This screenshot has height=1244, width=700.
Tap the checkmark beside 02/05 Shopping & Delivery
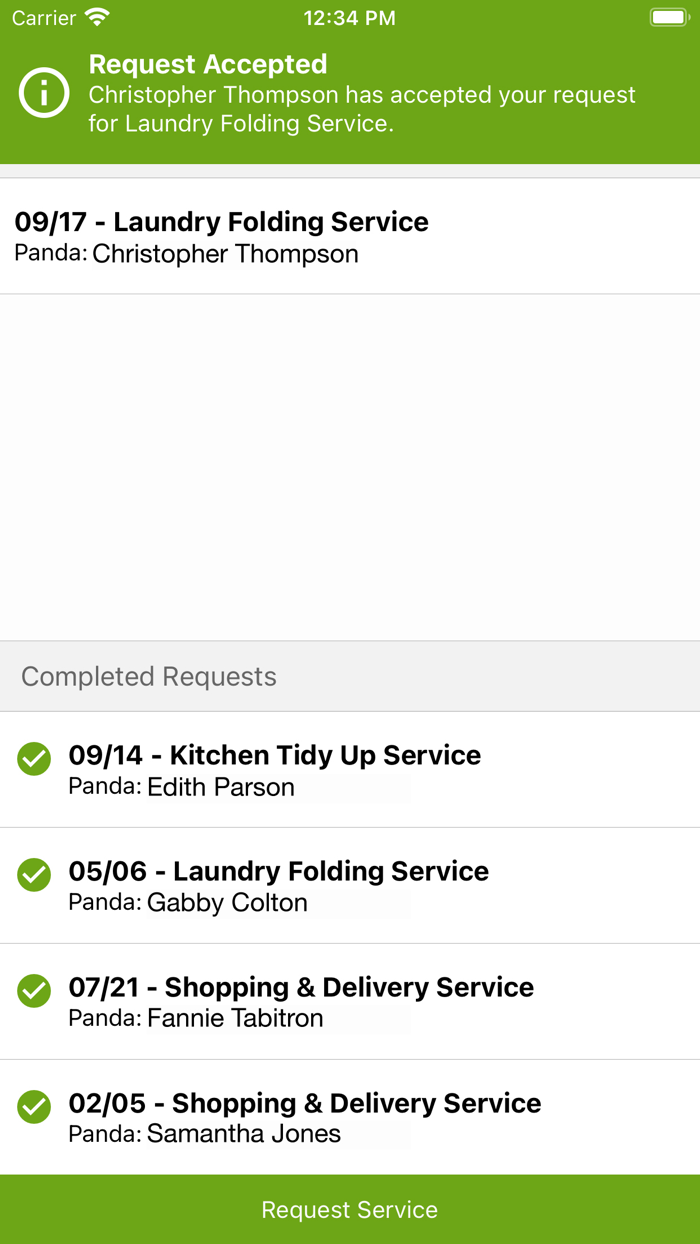pos(34,1107)
